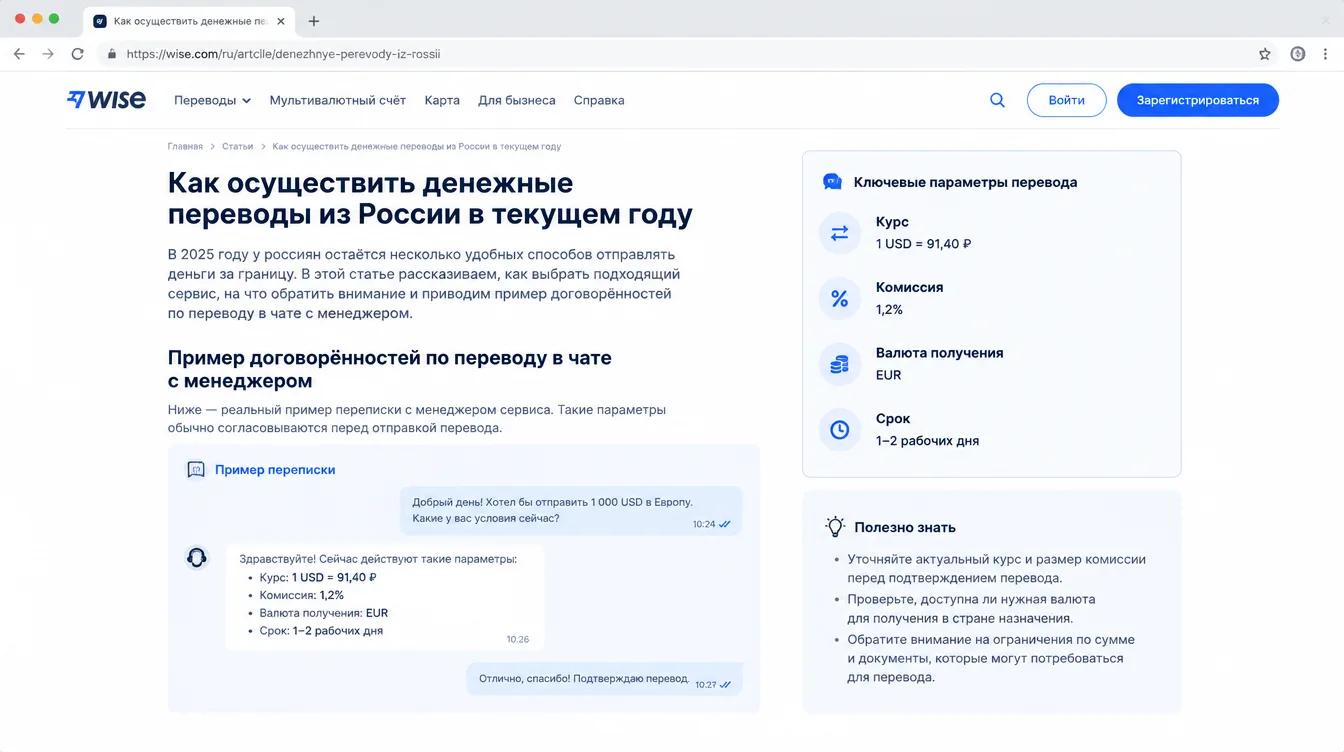Open Мультивалютный счёт menu item

pos(338,100)
